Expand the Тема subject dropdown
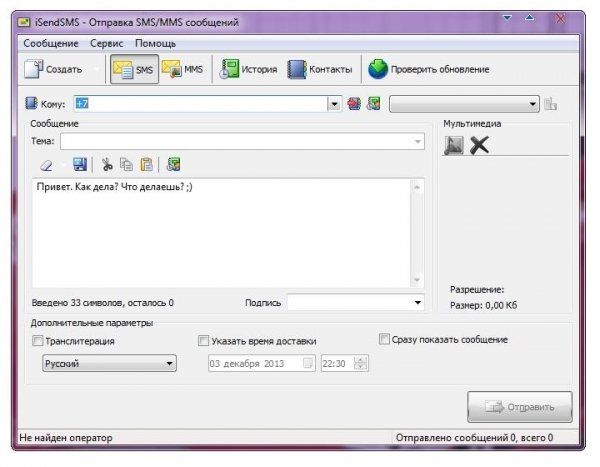Screen dimensions: 600x467 tap(417, 142)
